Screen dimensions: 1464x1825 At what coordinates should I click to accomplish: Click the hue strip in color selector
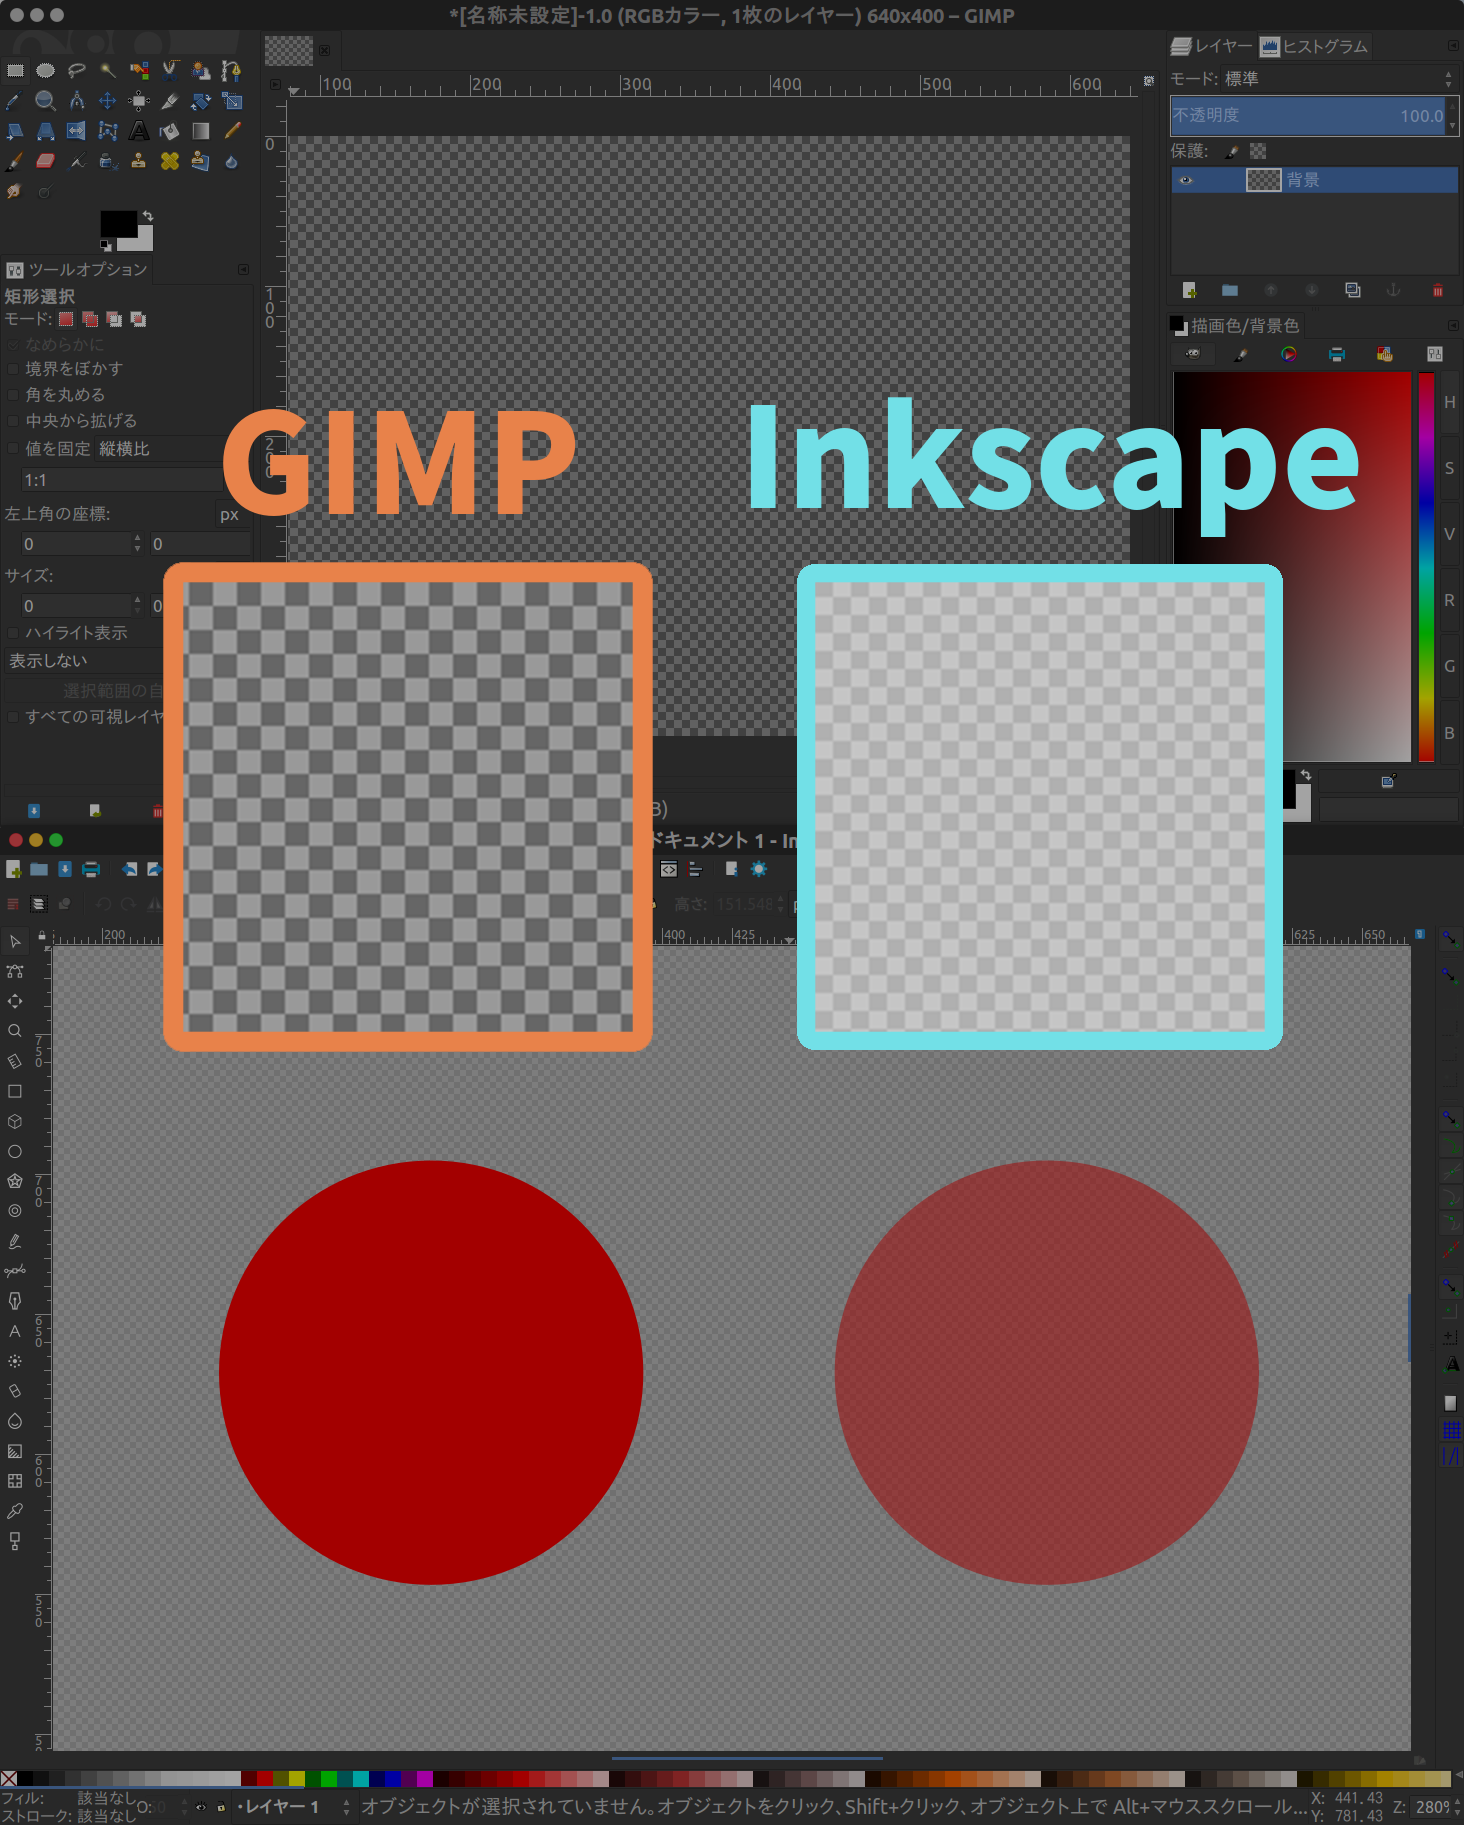(x=1426, y=566)
